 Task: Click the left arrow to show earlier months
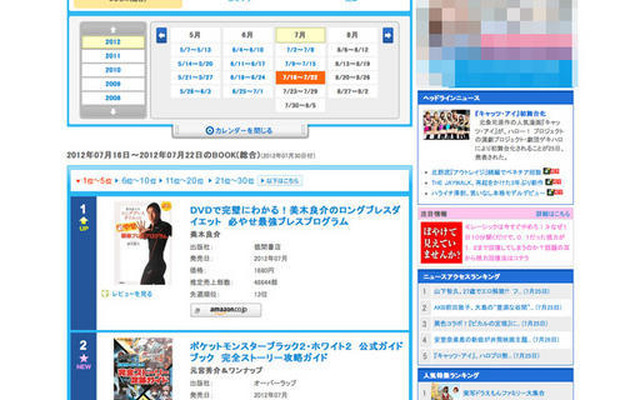coord(162,36)
